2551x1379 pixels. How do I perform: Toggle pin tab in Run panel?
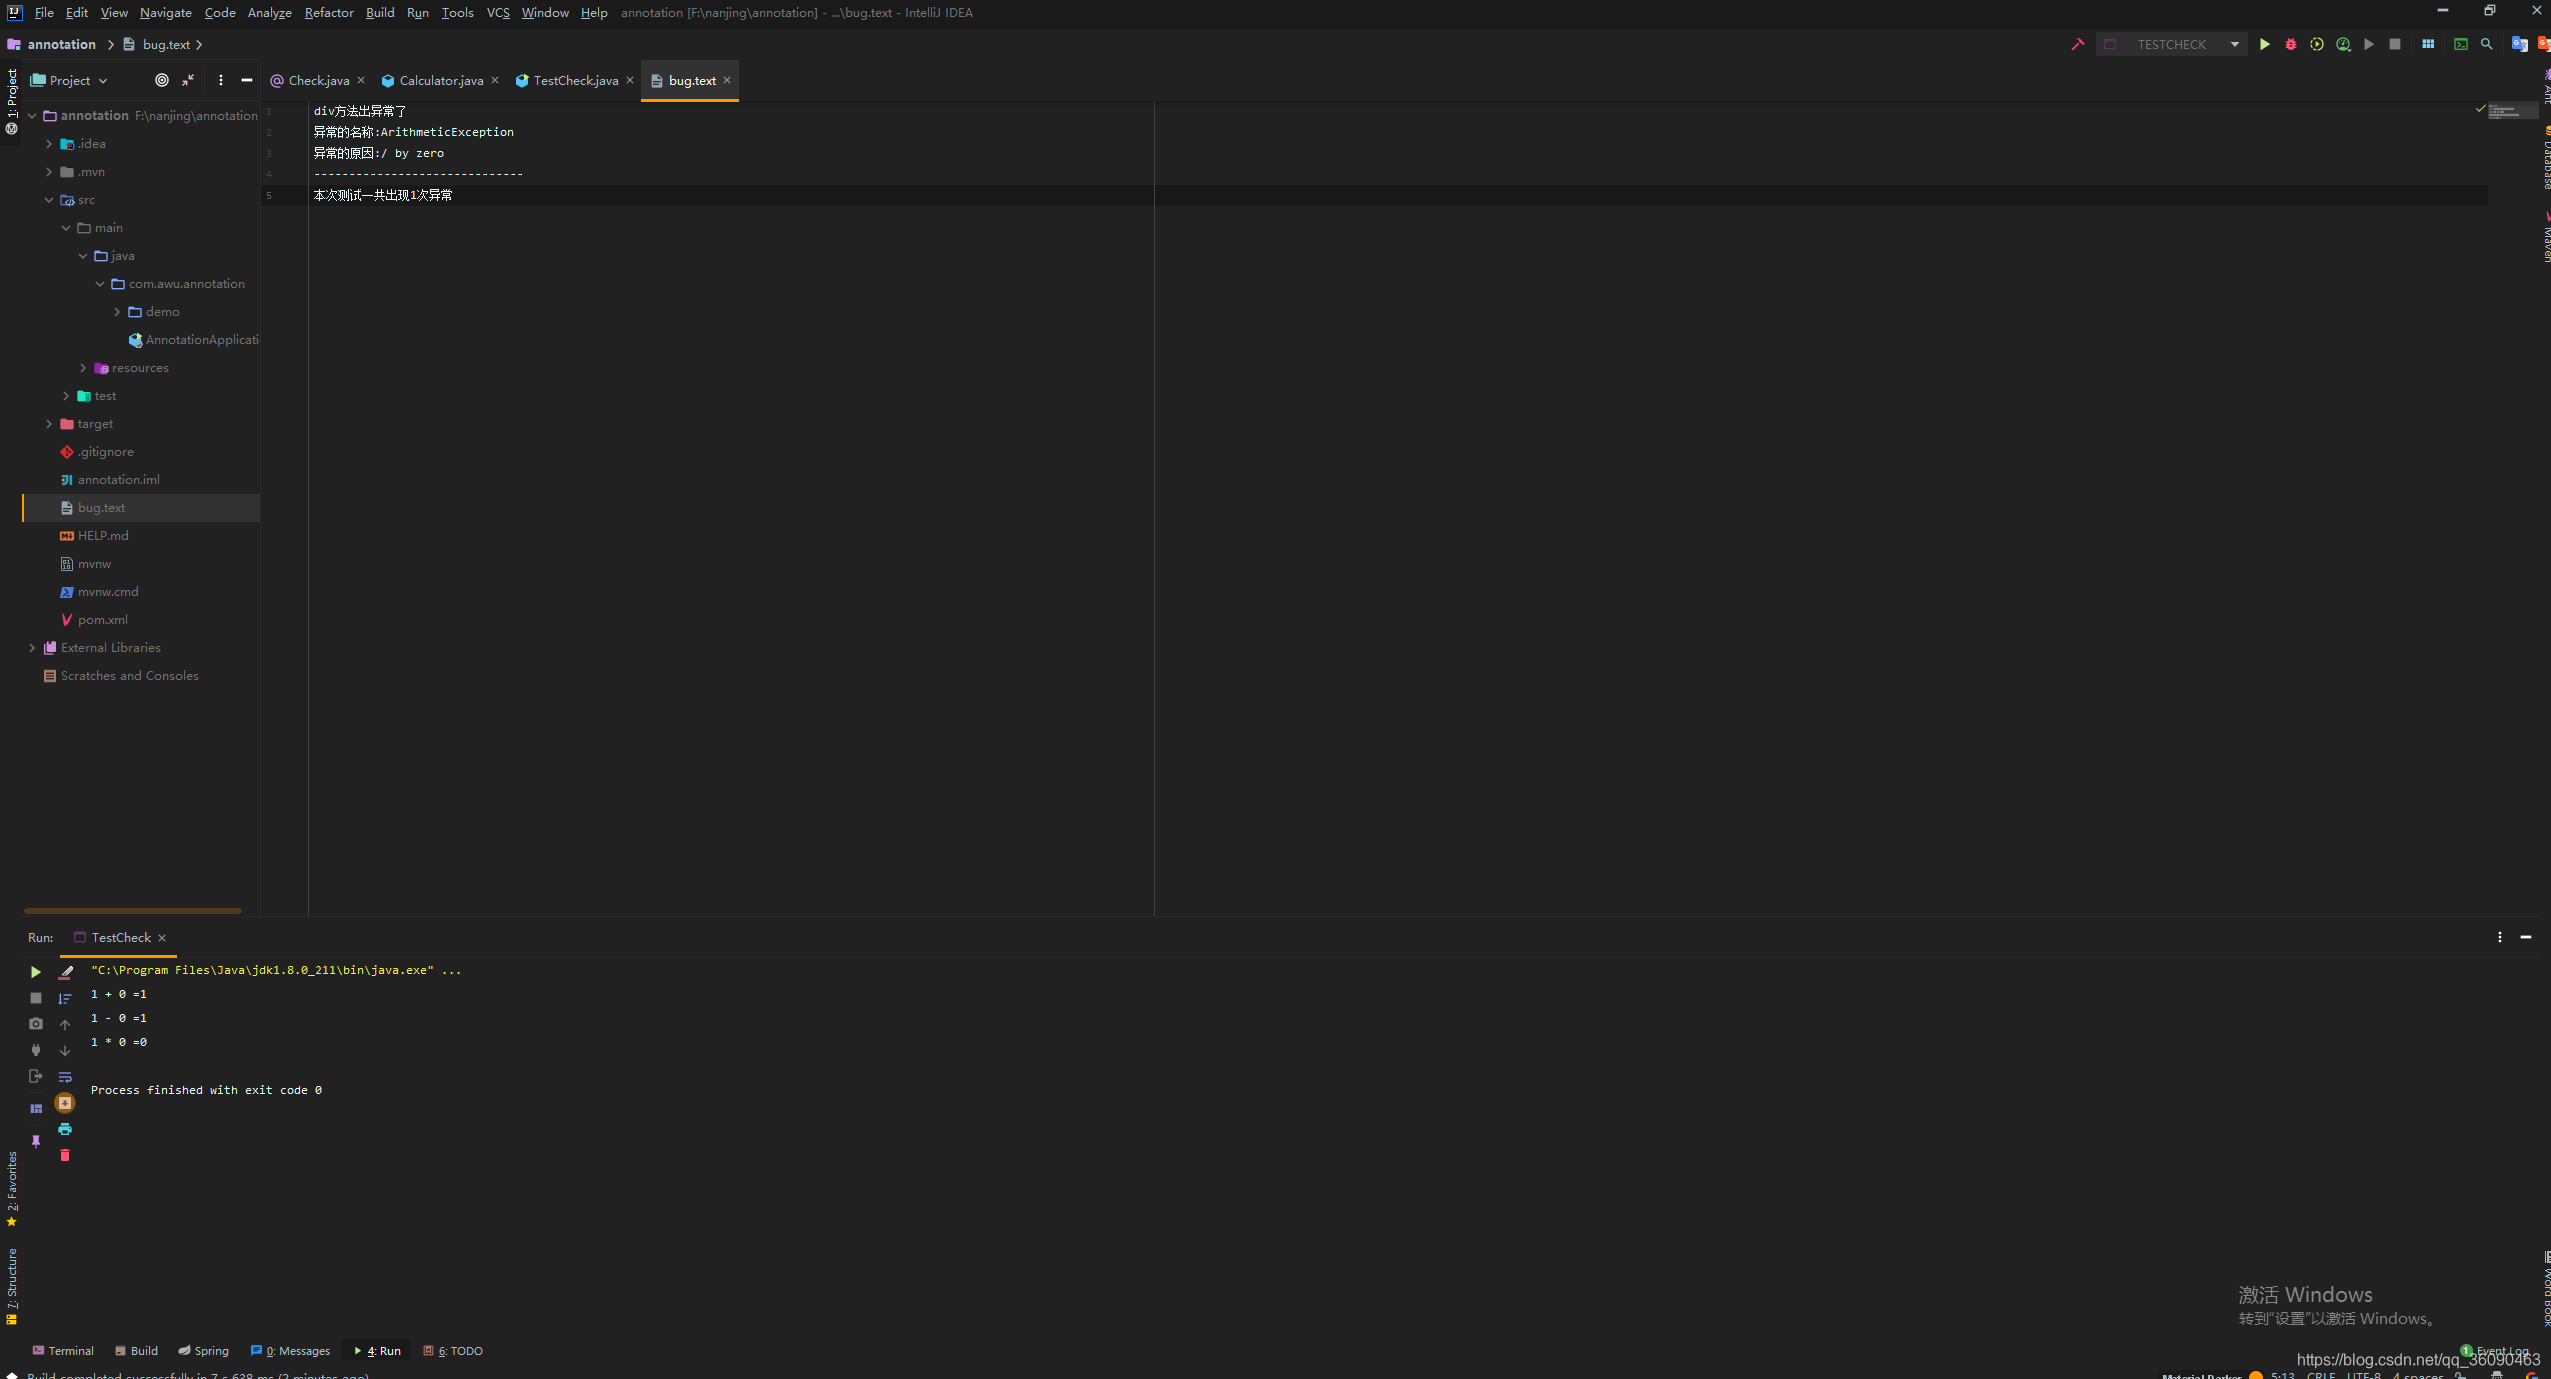[36, 1141]
